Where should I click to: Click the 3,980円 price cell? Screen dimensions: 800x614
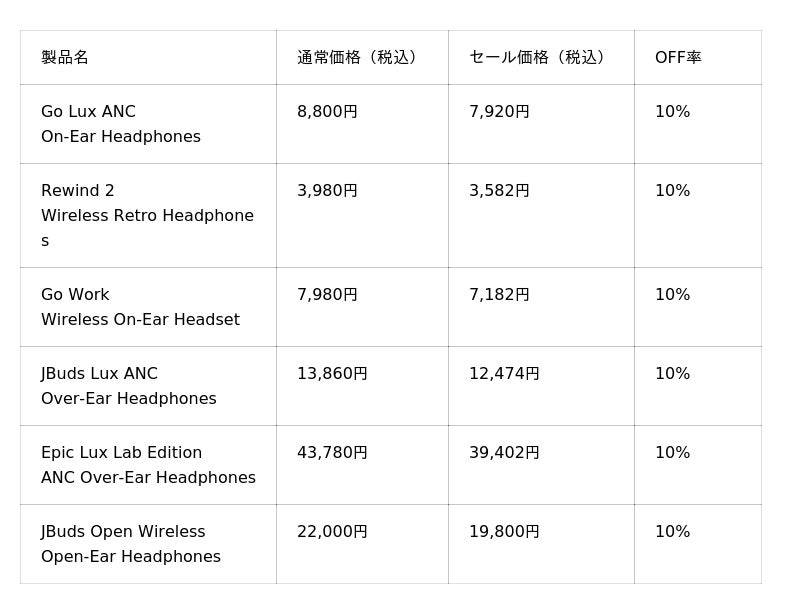(x=362, y=215)
